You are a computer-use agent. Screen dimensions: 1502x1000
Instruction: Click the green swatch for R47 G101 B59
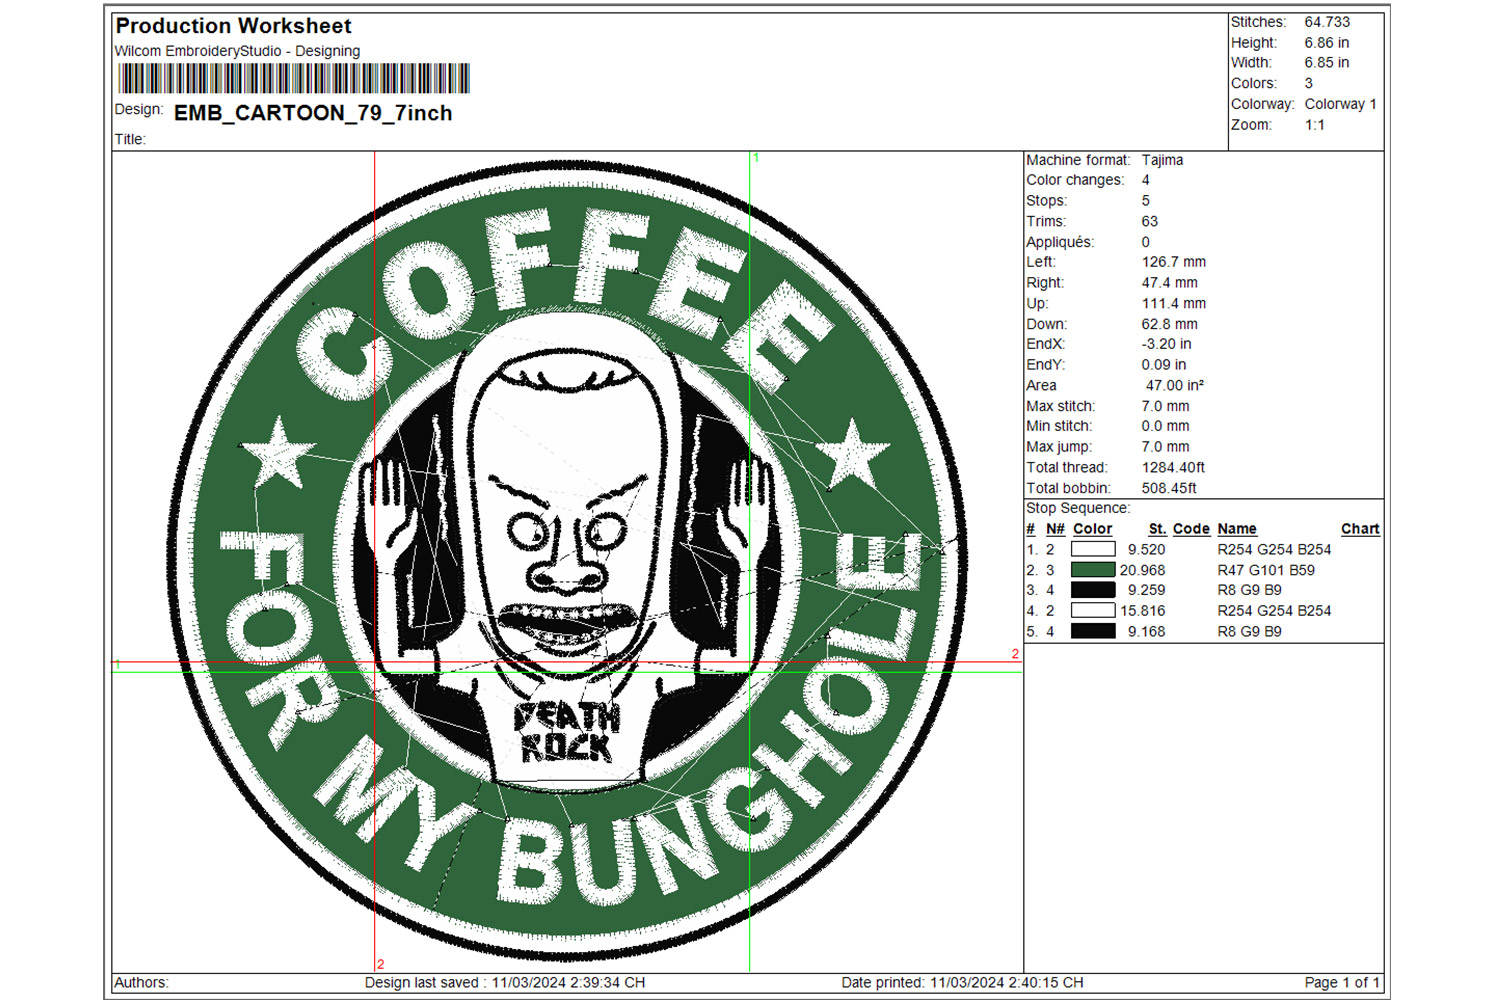coord(1093,570)
